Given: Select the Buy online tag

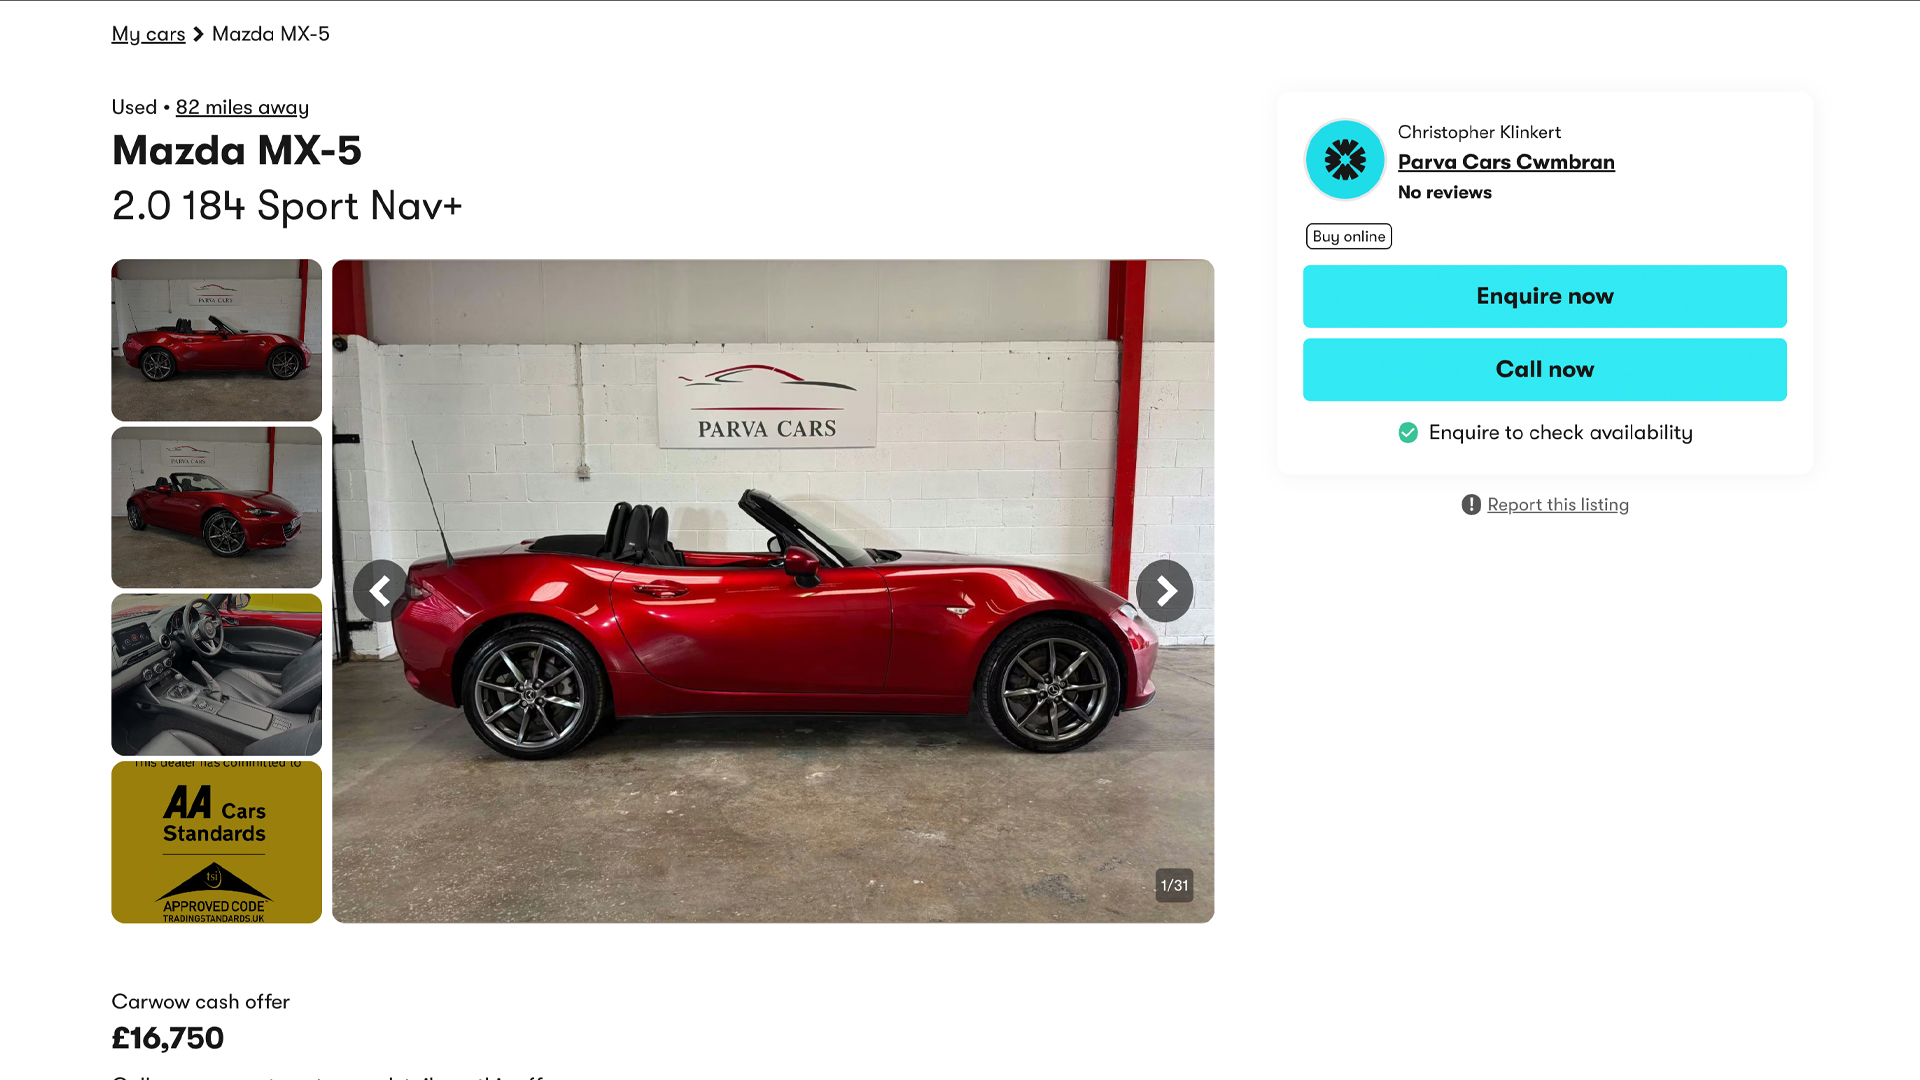Looking at the screenshot, I should coord(1349,236).
